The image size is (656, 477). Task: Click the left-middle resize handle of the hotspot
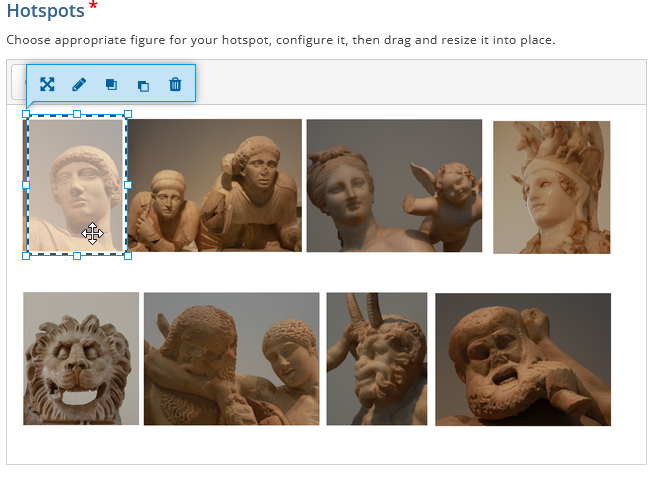(x=26, y=185)
